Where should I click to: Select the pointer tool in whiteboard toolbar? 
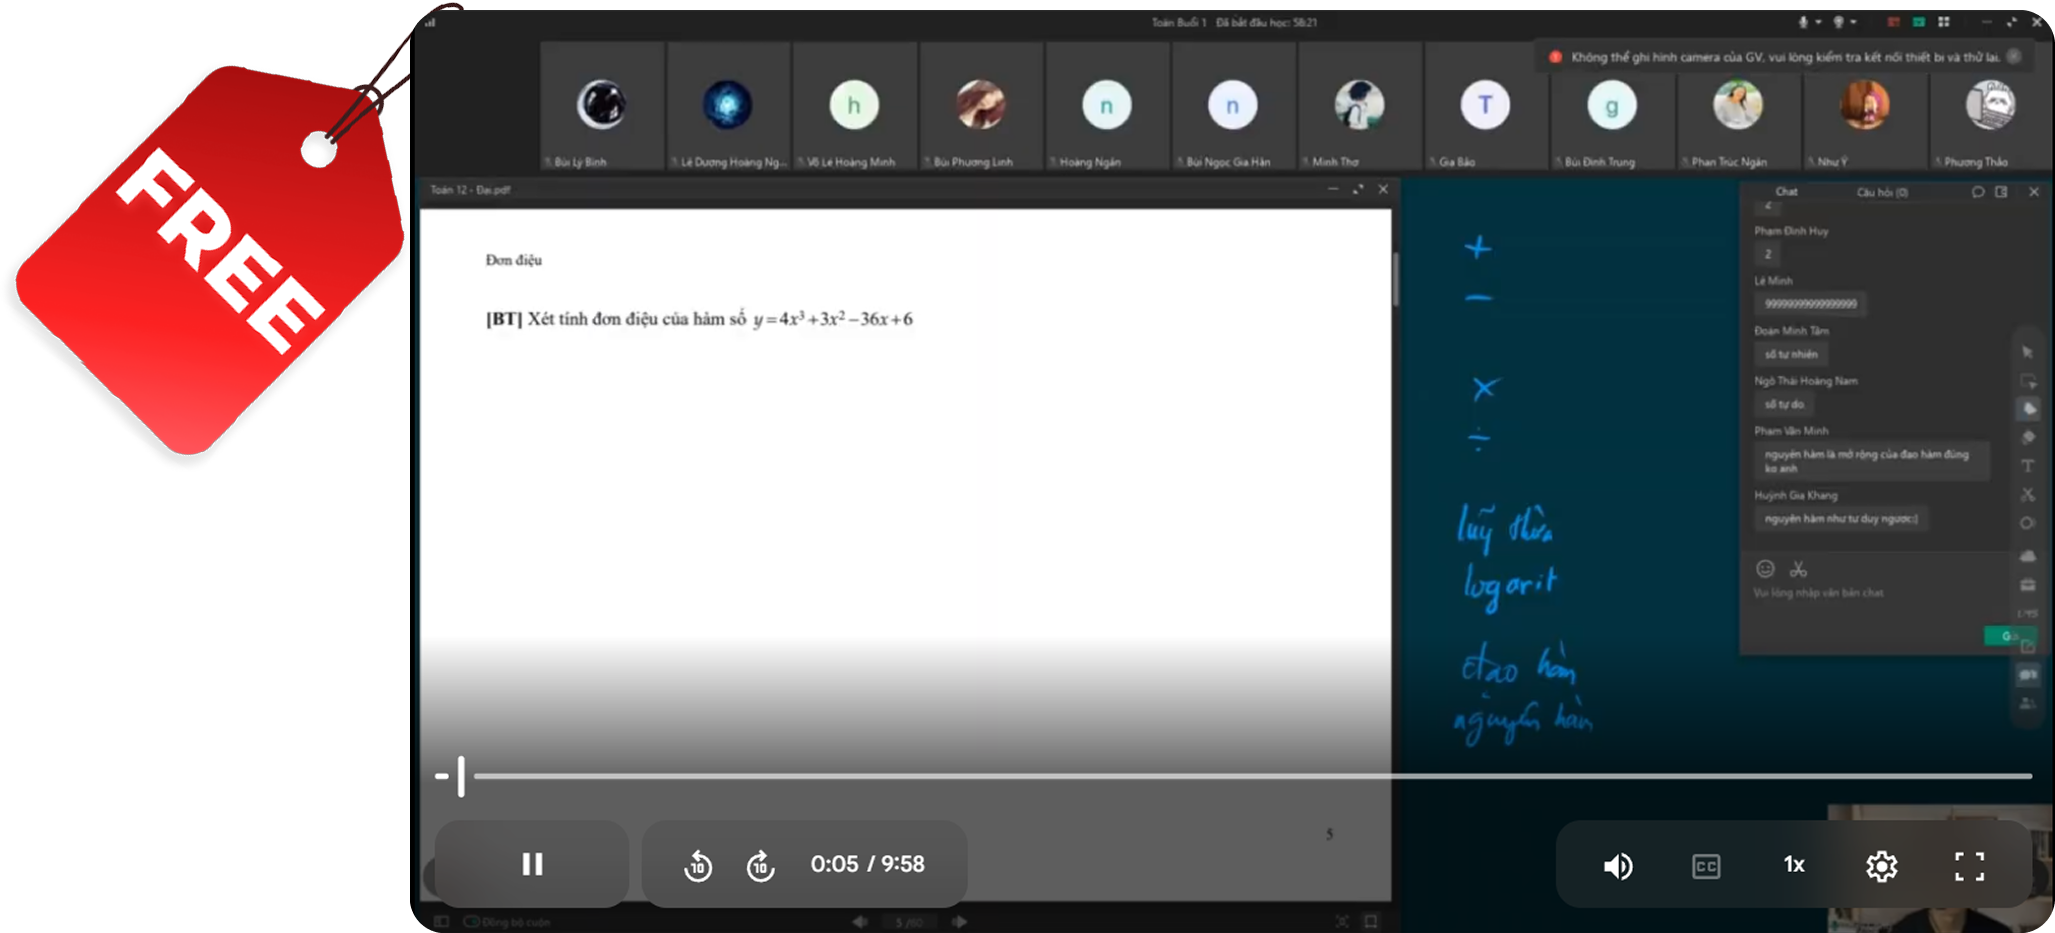click(2027, 352)
